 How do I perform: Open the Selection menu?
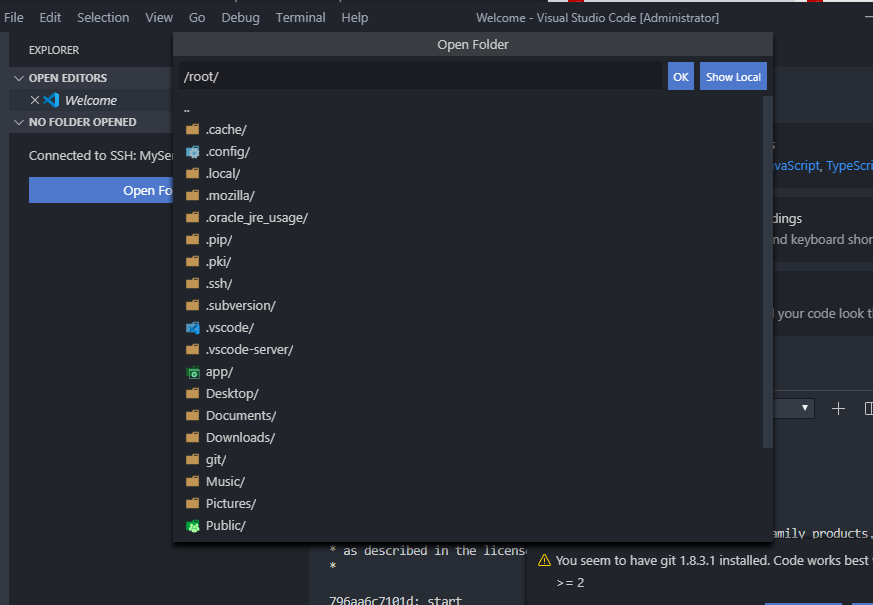(x=103, y=18)
